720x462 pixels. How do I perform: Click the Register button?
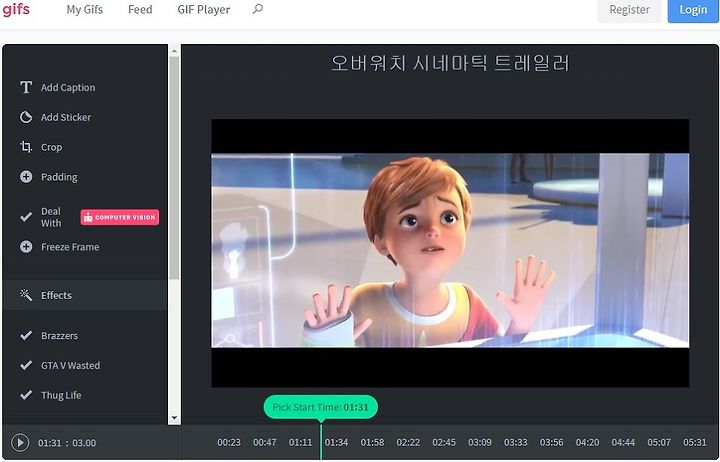point(630,10)
